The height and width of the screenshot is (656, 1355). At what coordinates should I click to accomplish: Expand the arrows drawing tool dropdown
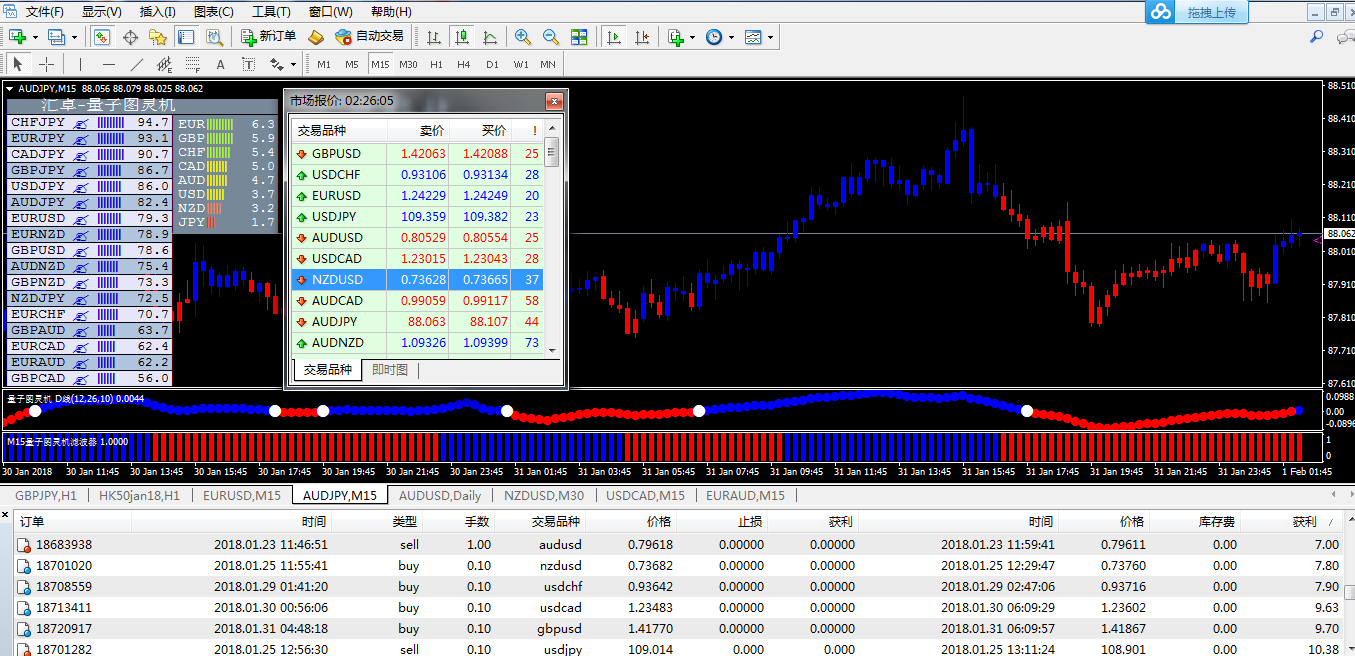point(293,65)
